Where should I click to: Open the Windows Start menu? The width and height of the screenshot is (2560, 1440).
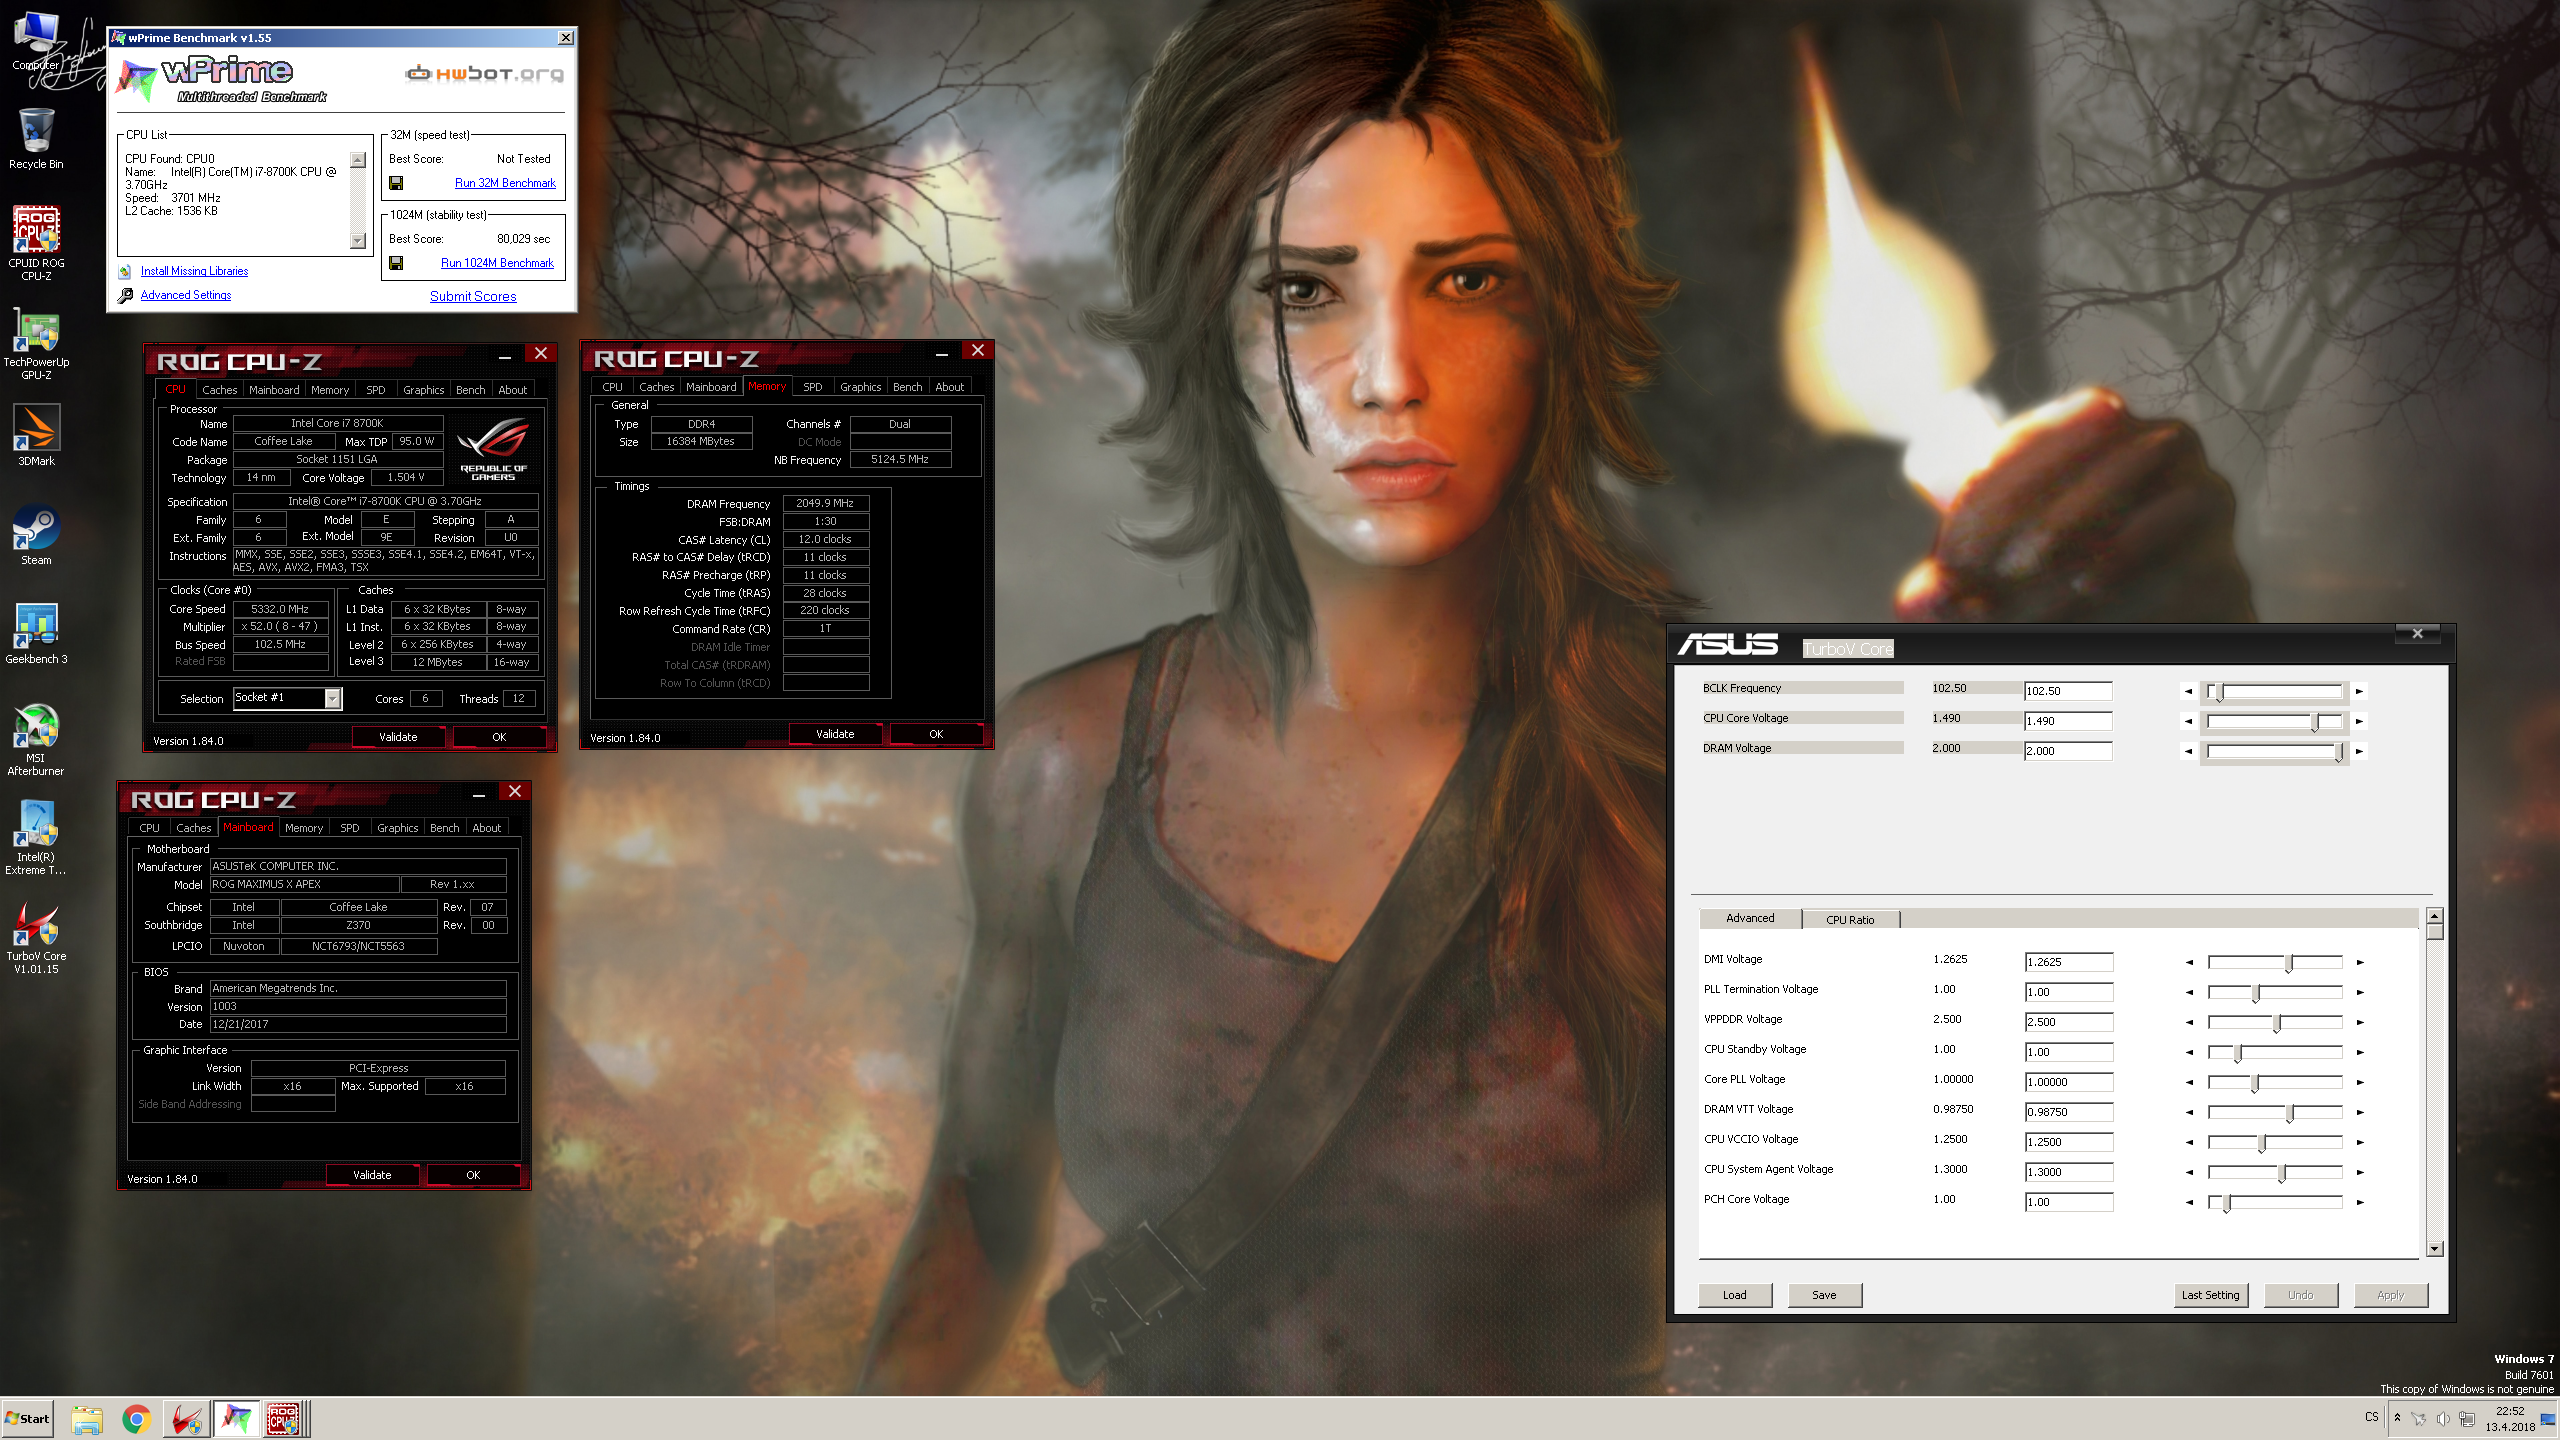tap(27, 1419)
